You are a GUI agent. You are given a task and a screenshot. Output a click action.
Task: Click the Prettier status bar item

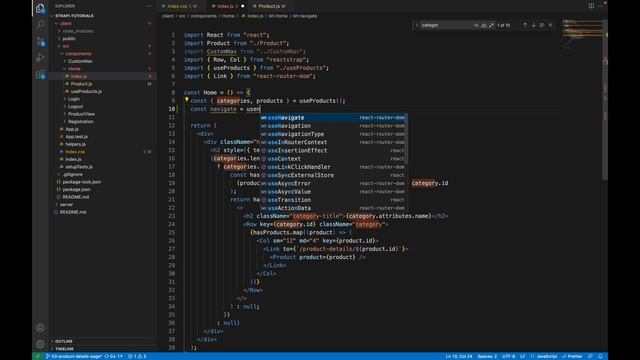[x=572, y=356]
